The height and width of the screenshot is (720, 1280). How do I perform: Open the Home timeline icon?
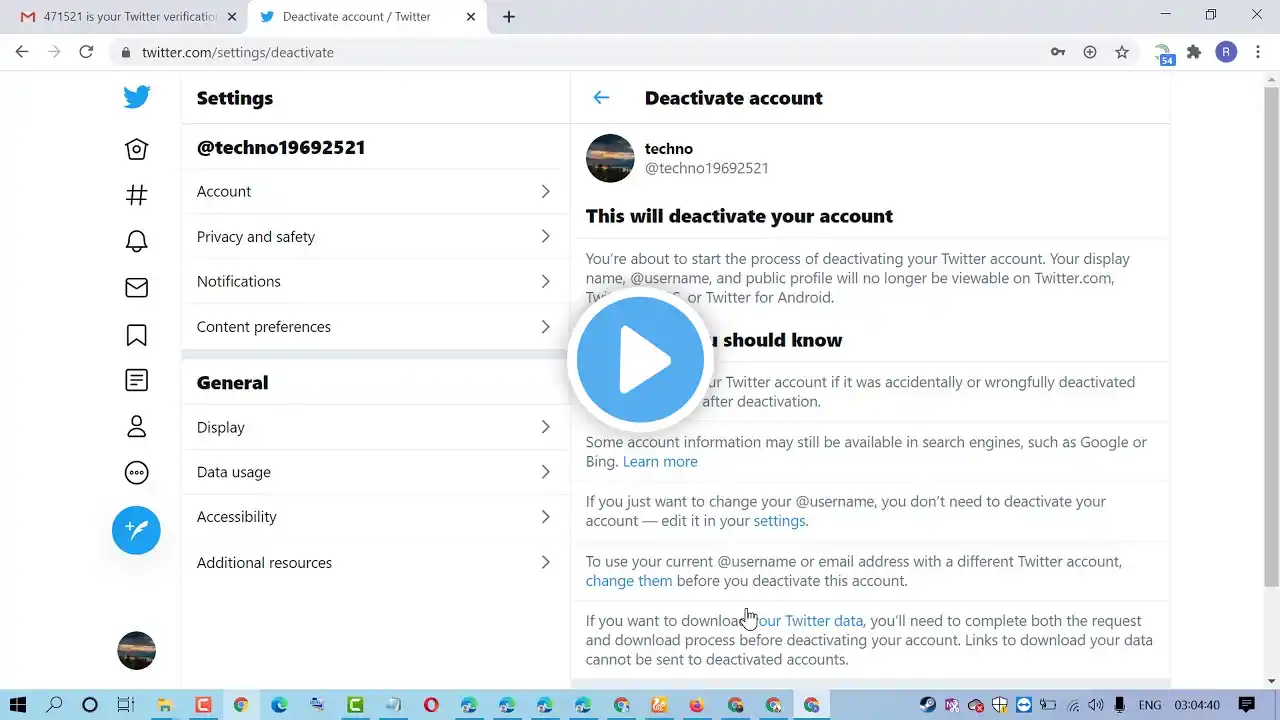click(137, 149)
